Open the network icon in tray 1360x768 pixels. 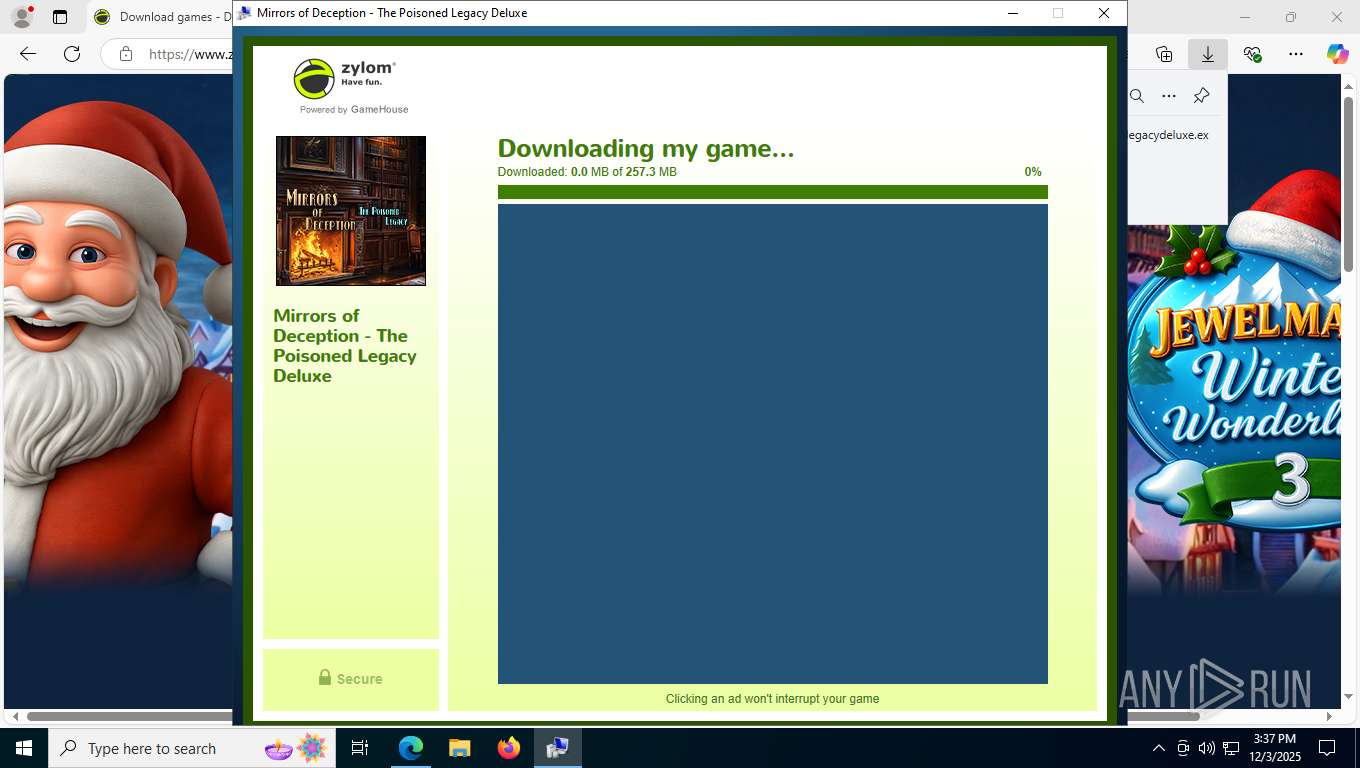[x=1232, y=748]
